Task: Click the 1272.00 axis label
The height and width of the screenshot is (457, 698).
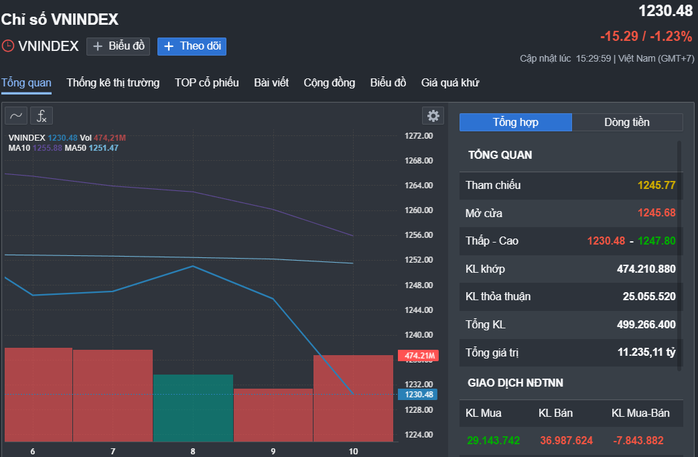Action: (418, 136)
